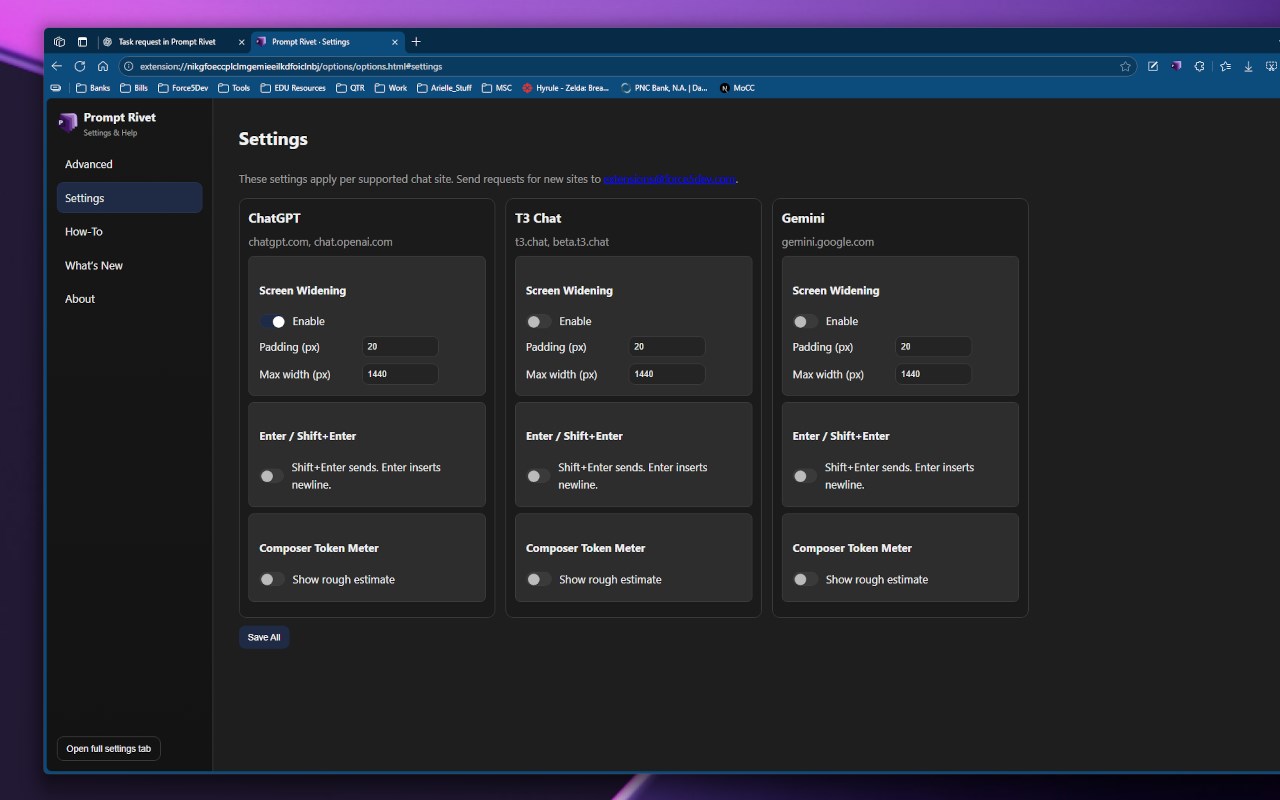Toggle Gemini Shift+Enter sends option
Image resolution: width=1280 pixels, height=800 pixels.
point(805,476)
